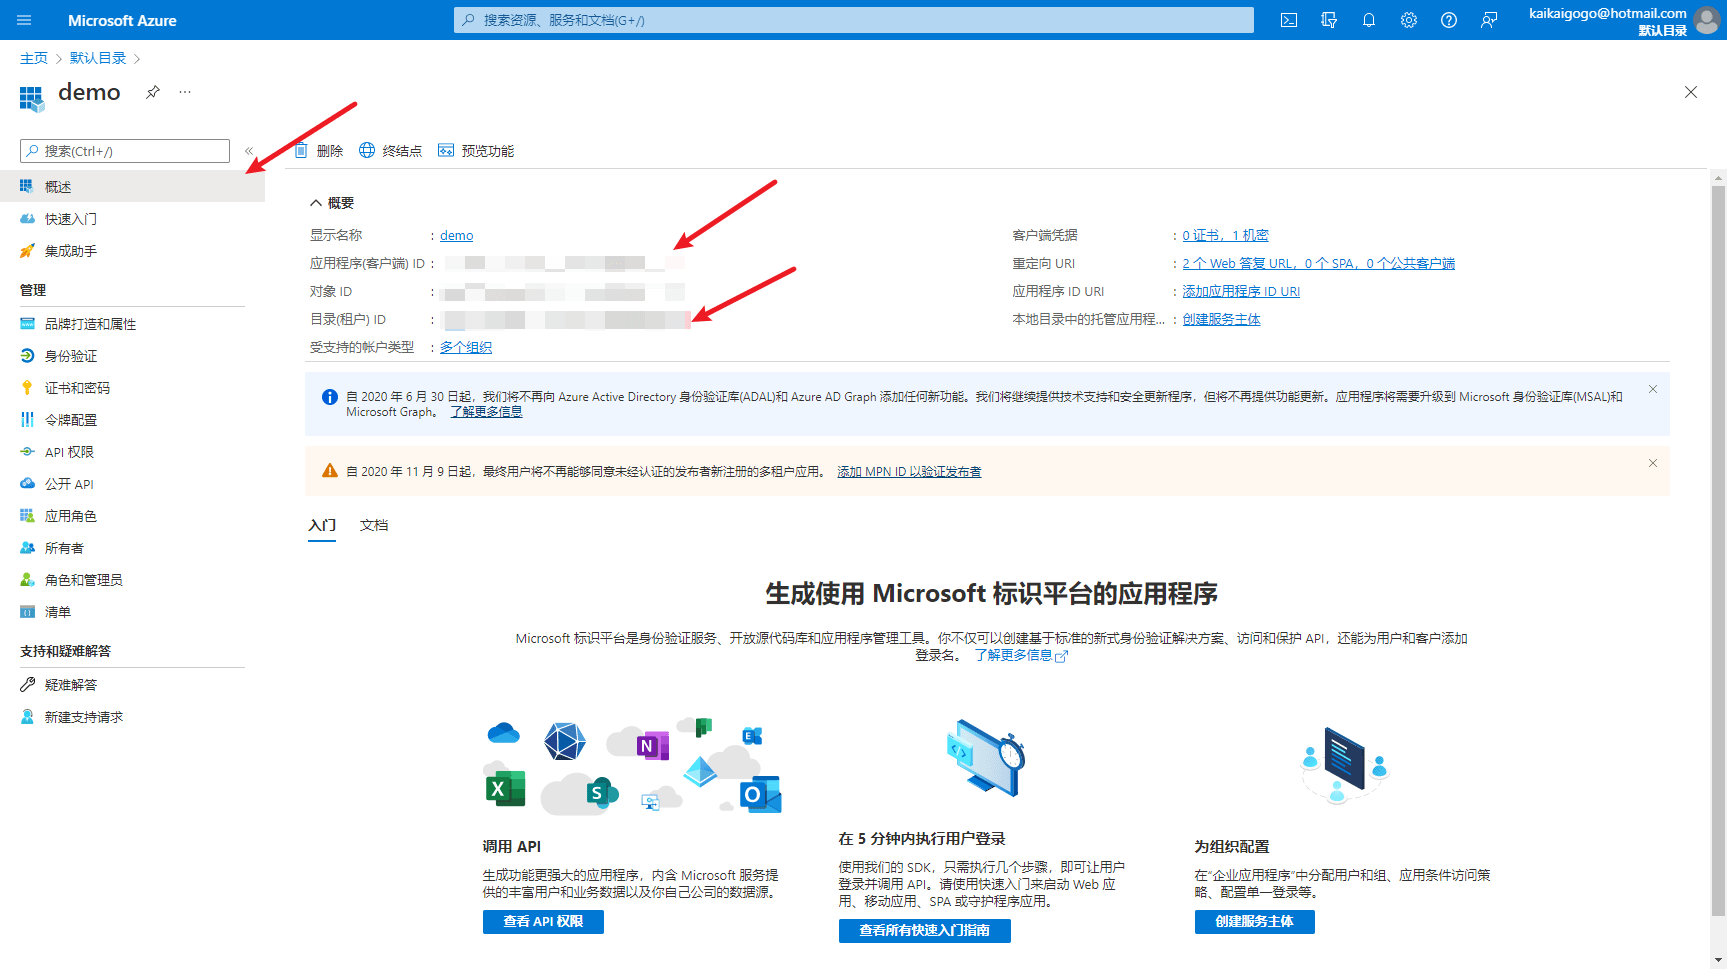The image size is (1727, 969).
Task: Open the Cloud Shell icon in top bar
Action: [1289, 20]
